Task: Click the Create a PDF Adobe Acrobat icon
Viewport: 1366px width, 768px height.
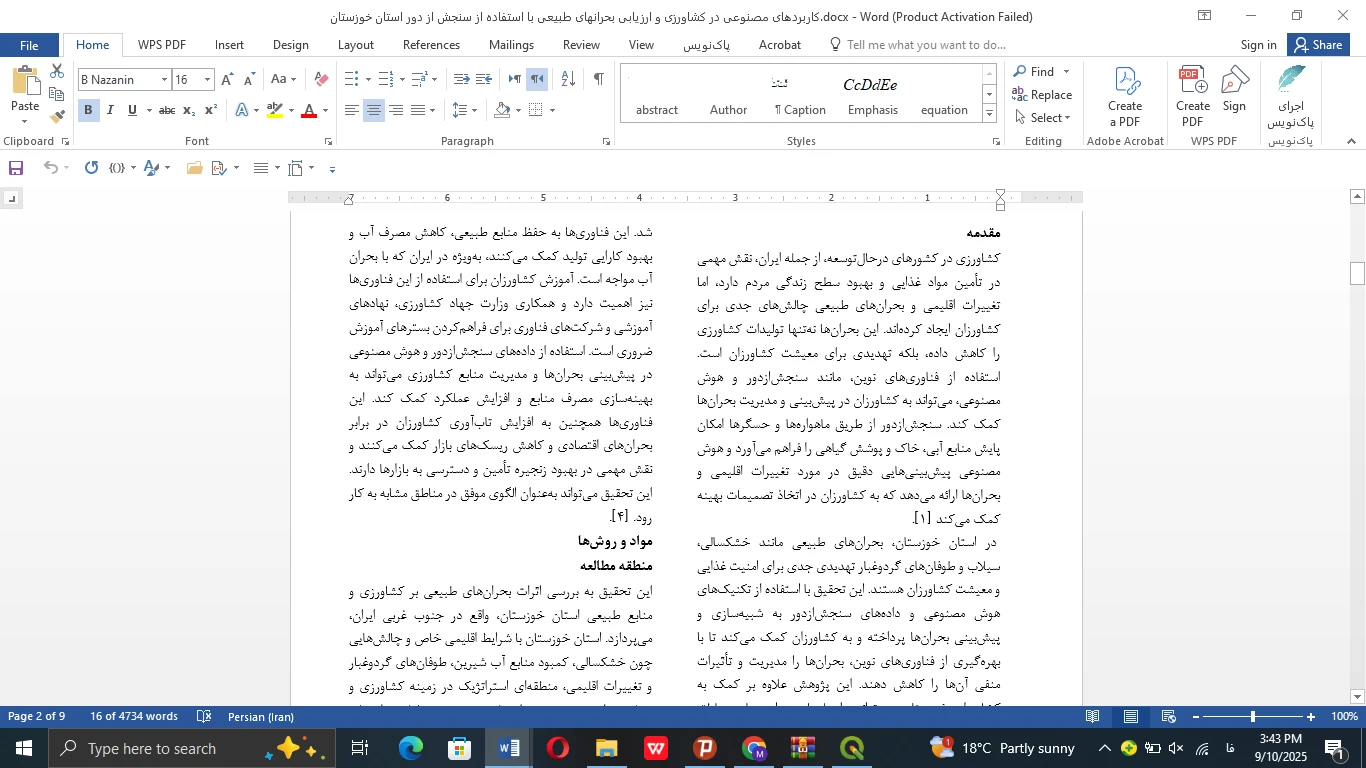Action: (x=1125, y=97)
